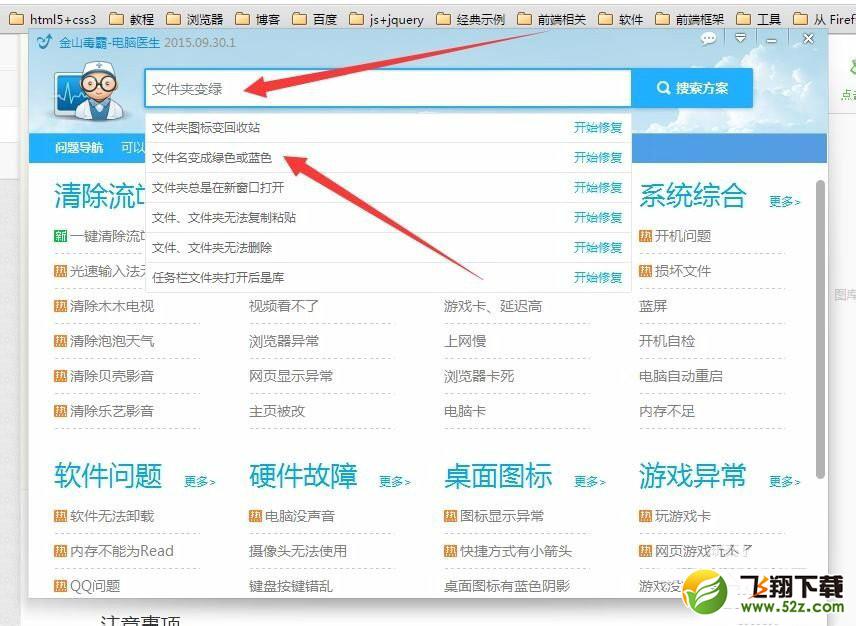This screenshot has width=856, height=626.
Task: Click the 主页被改 repair link
Action: [x=277, y=410]
